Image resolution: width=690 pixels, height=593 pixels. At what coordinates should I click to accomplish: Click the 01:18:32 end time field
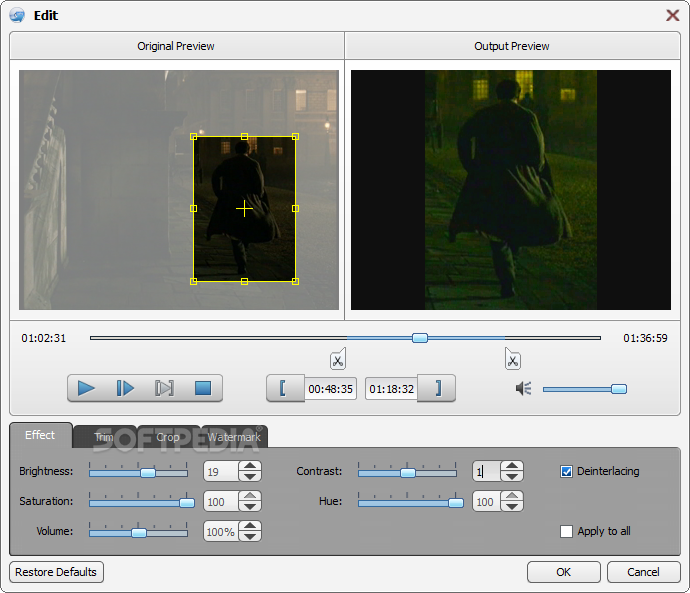[391, 389]
